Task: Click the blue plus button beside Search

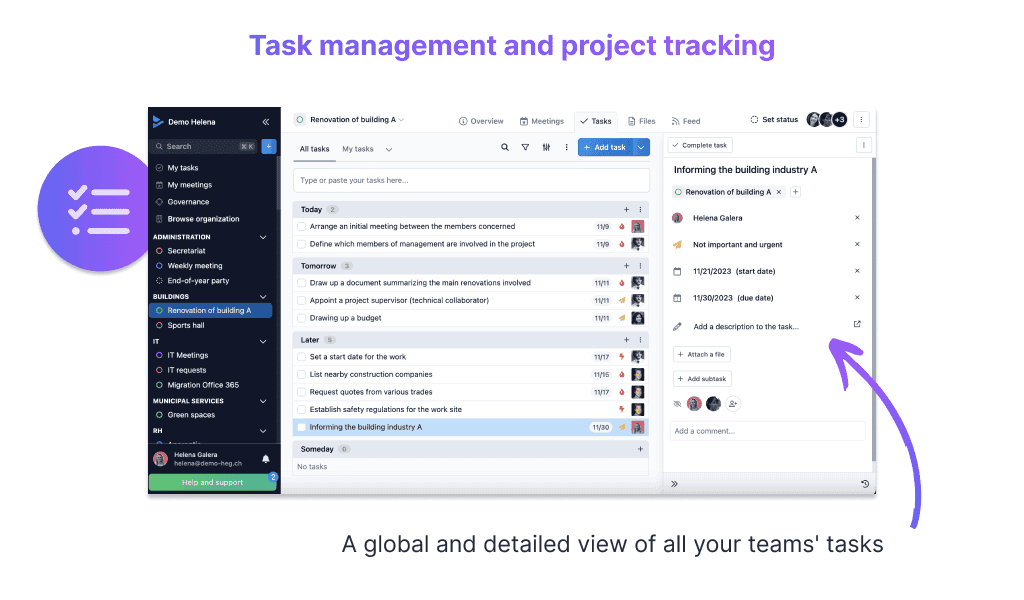Action: (x=268, y=146)
